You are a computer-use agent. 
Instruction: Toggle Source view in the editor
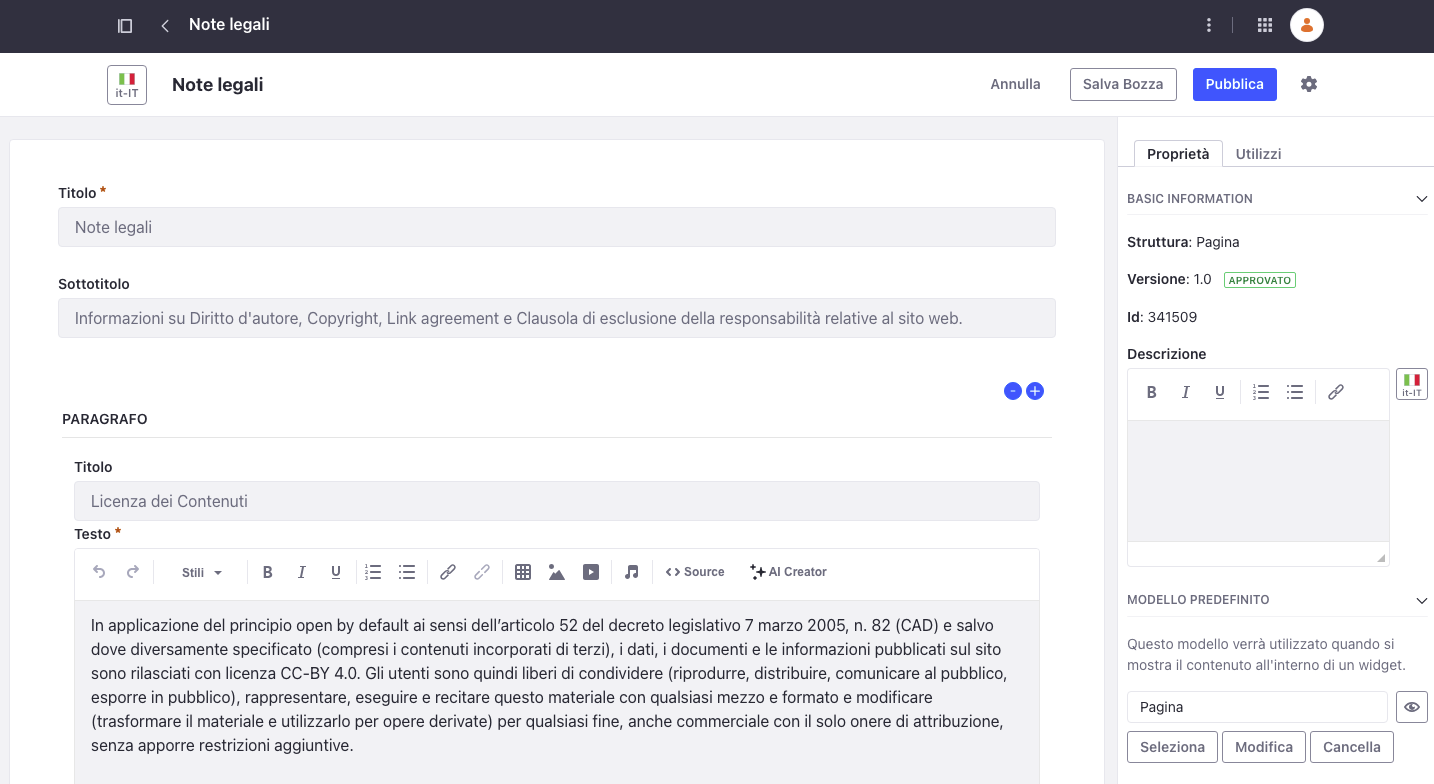(x=694, y=572)
